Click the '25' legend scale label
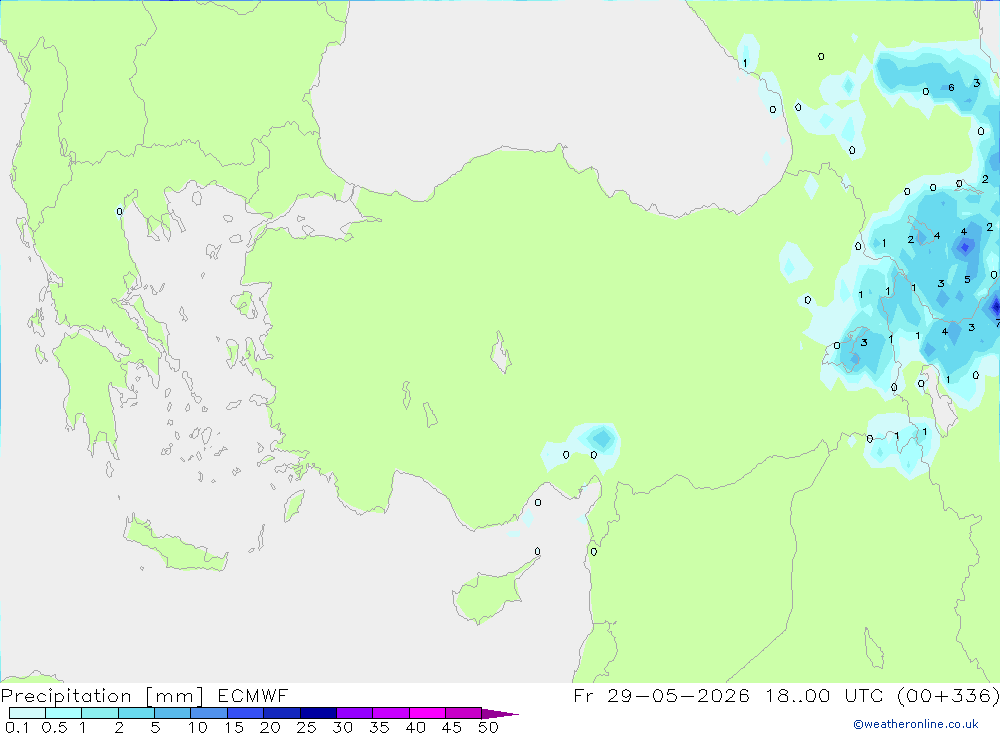 (x=307, y=727)
